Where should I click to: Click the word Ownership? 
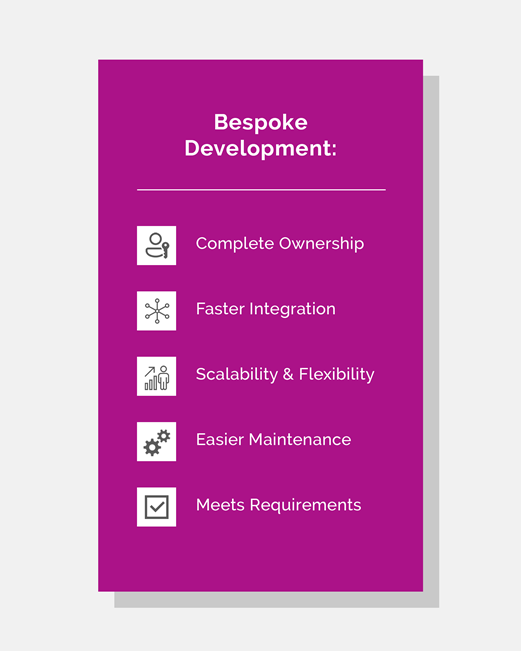point(321,244)
